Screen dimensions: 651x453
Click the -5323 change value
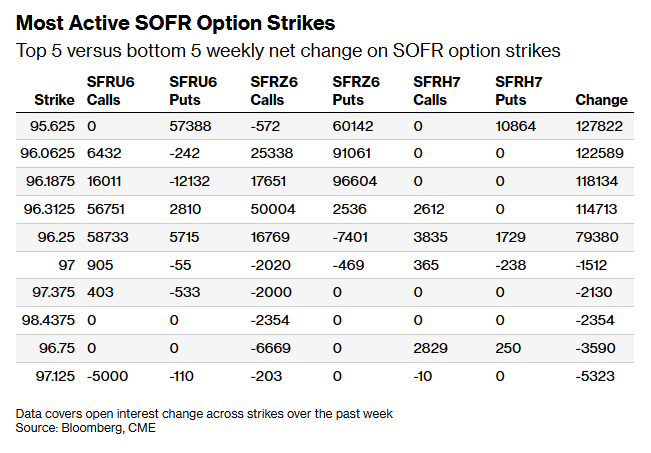click(595, 376)
